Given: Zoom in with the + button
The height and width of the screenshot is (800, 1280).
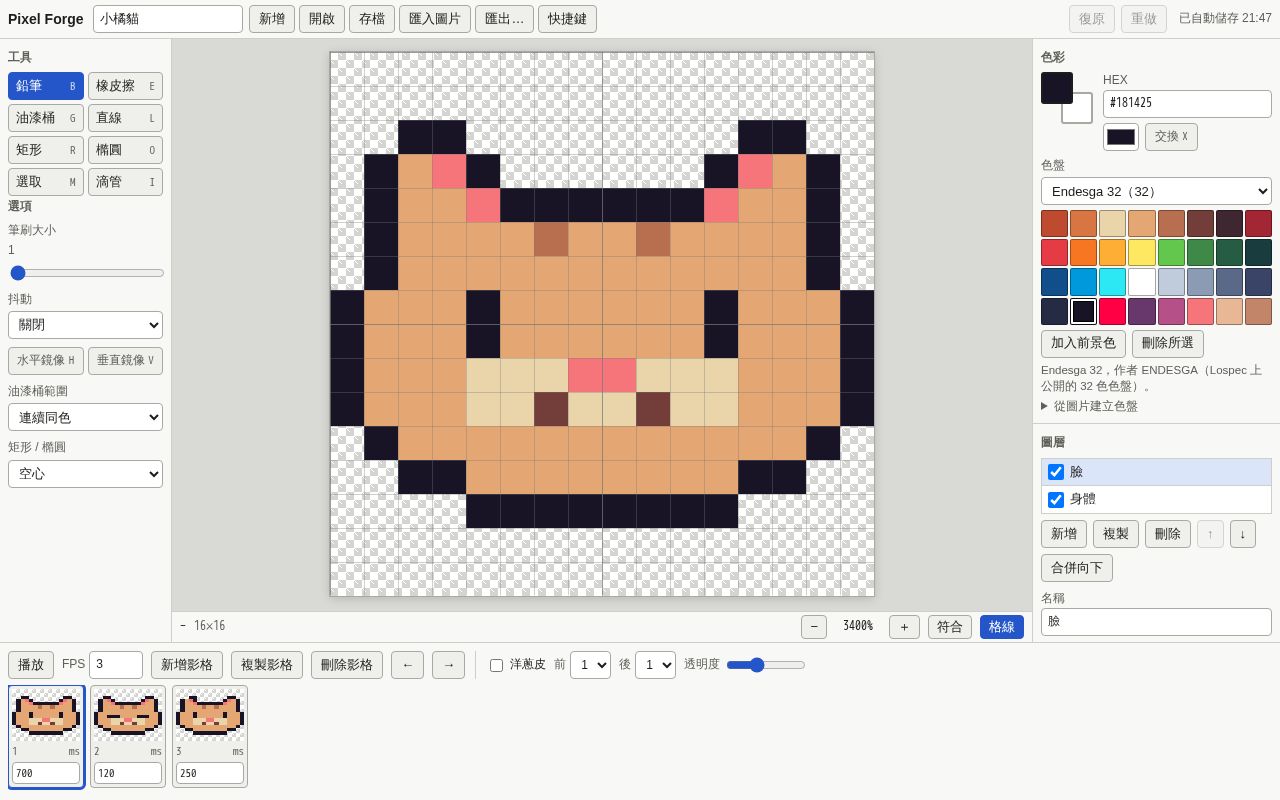Looking at the screenshot, I should 904,627.
